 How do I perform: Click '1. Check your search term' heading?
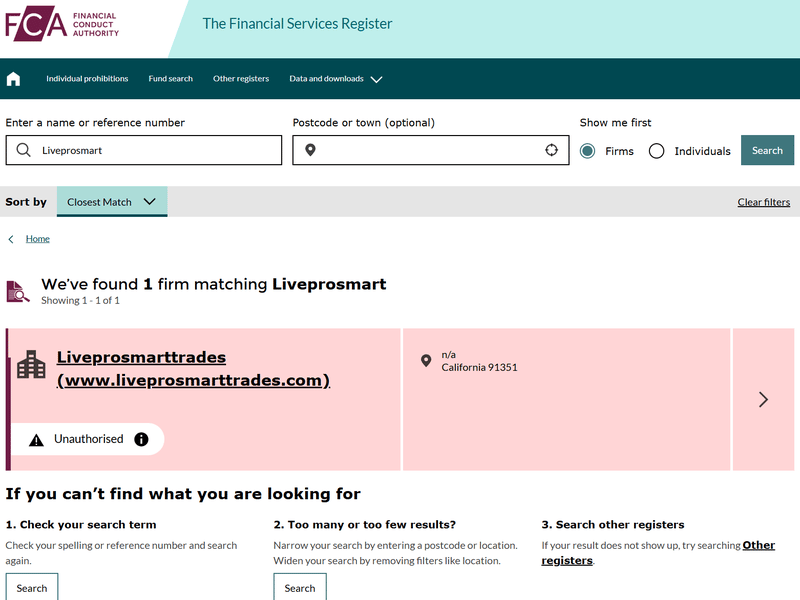click(81, 524)
